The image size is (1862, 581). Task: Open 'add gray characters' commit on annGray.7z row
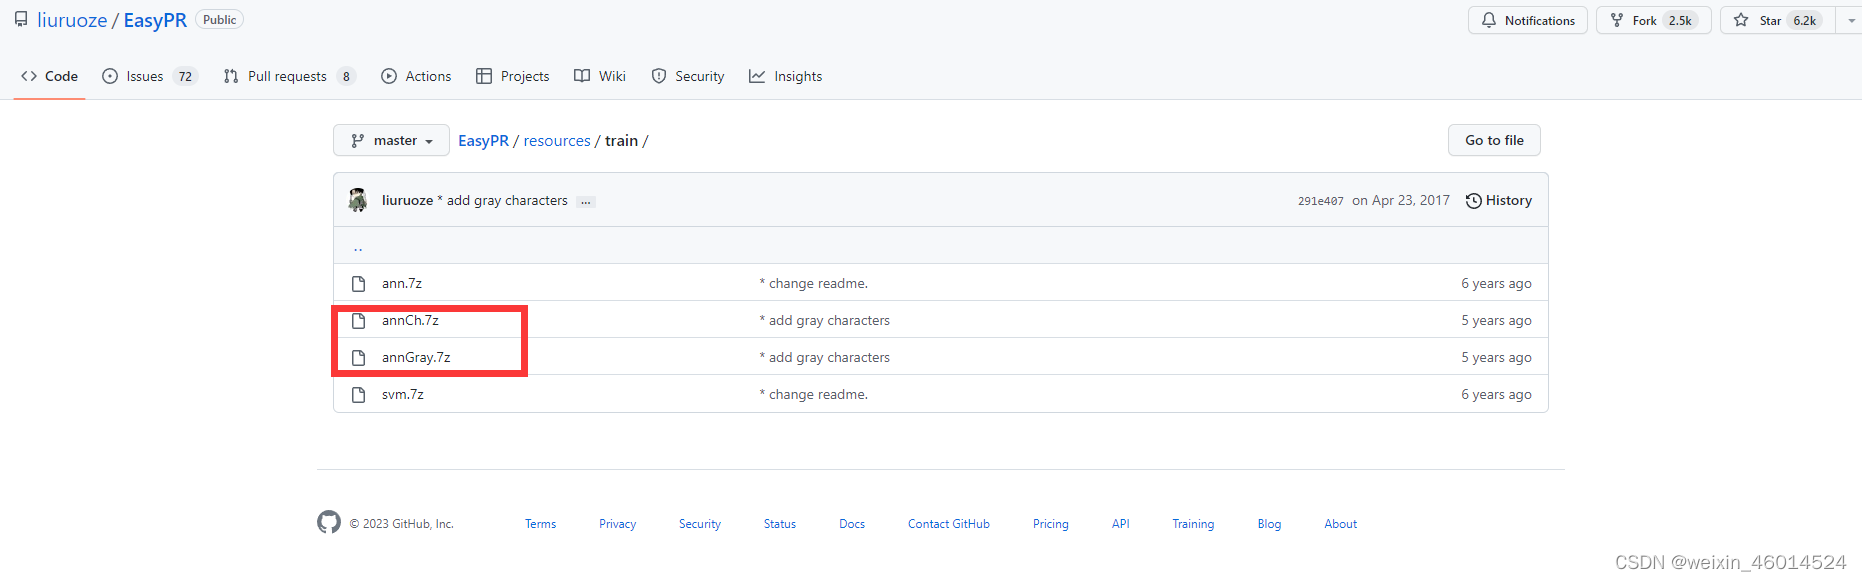(x=824, y=357)
